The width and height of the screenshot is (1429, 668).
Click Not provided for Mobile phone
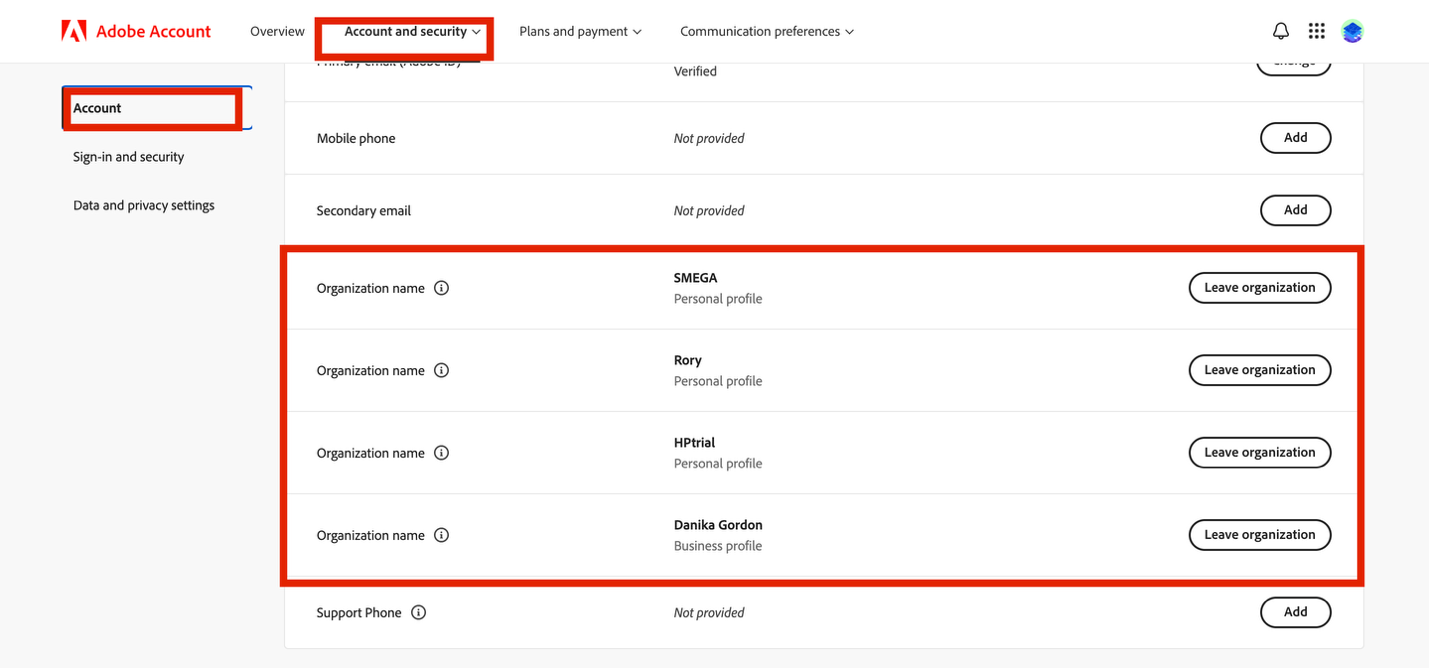709,138
